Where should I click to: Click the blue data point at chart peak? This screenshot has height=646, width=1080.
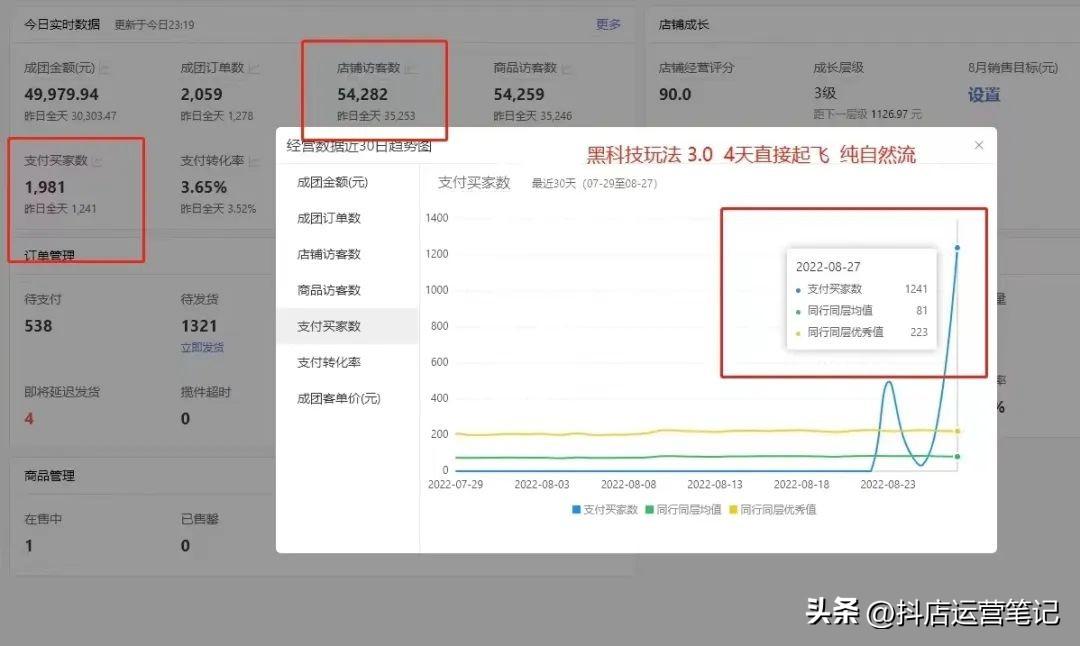click(x=957, y=247)
